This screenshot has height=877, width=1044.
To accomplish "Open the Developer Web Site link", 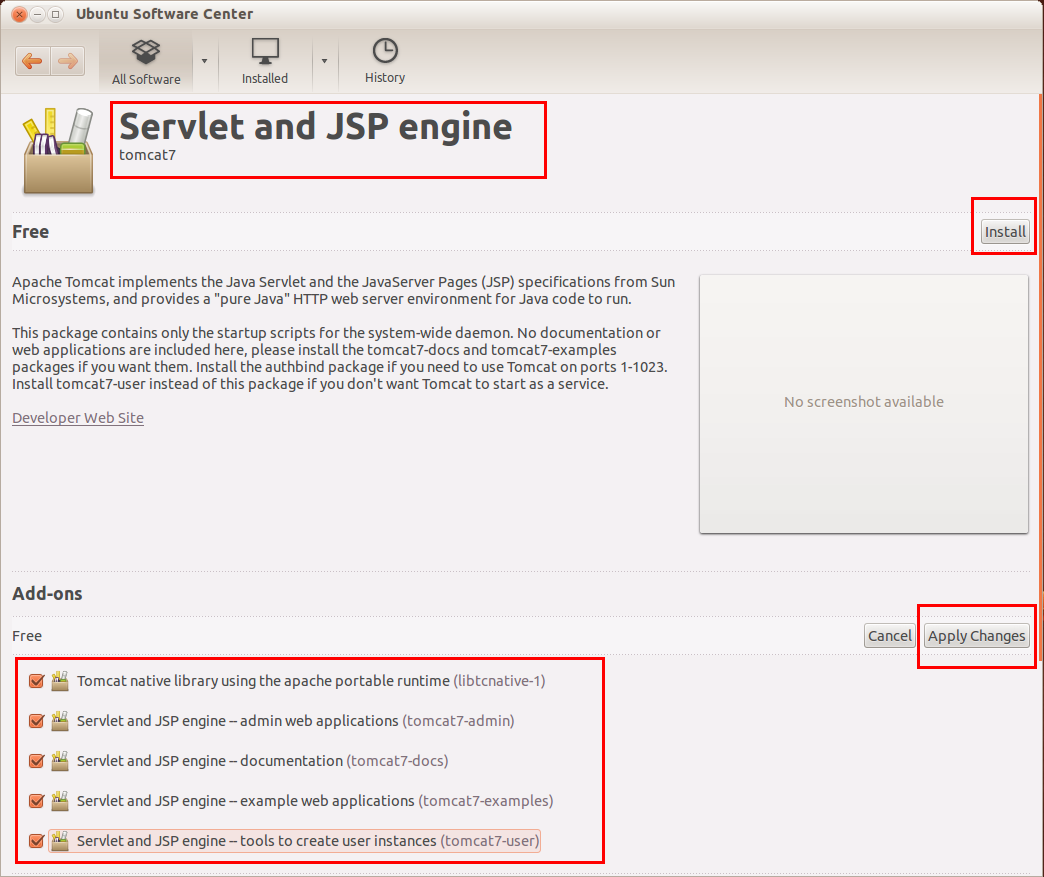I will pos(78,418).
